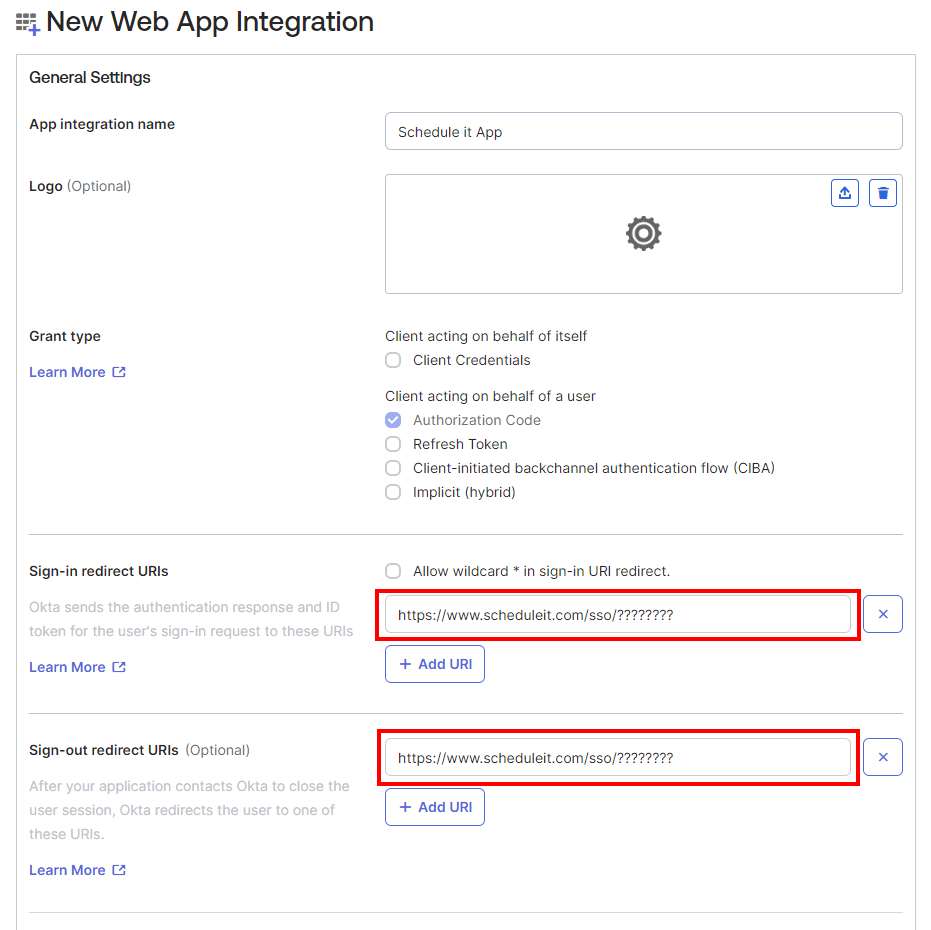Screen dimensions: 931x930
Task: Allow wildcard in sign-in URI redirect
Action: [393, 571]
